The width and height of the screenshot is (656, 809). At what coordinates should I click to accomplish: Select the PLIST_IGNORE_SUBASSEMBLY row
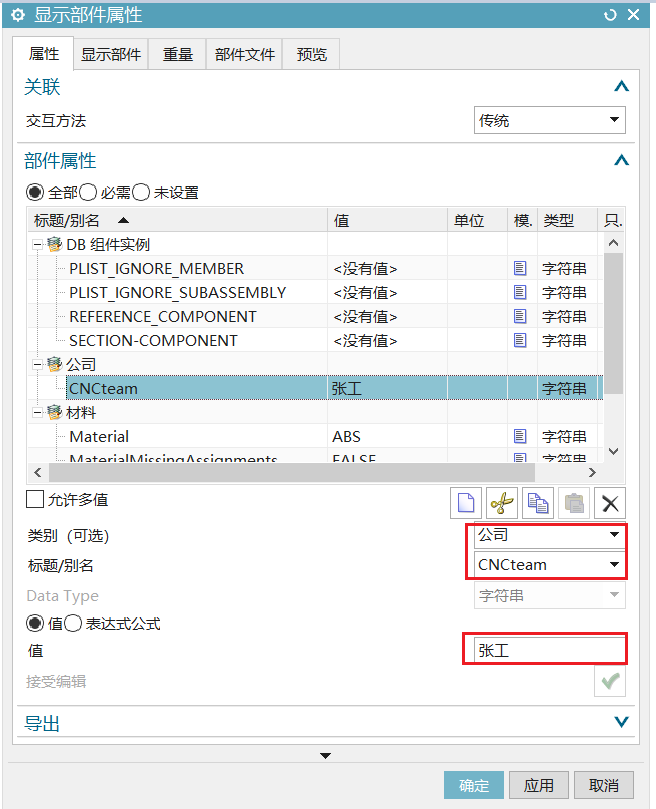pyautogui.click(x=315, y=293)
